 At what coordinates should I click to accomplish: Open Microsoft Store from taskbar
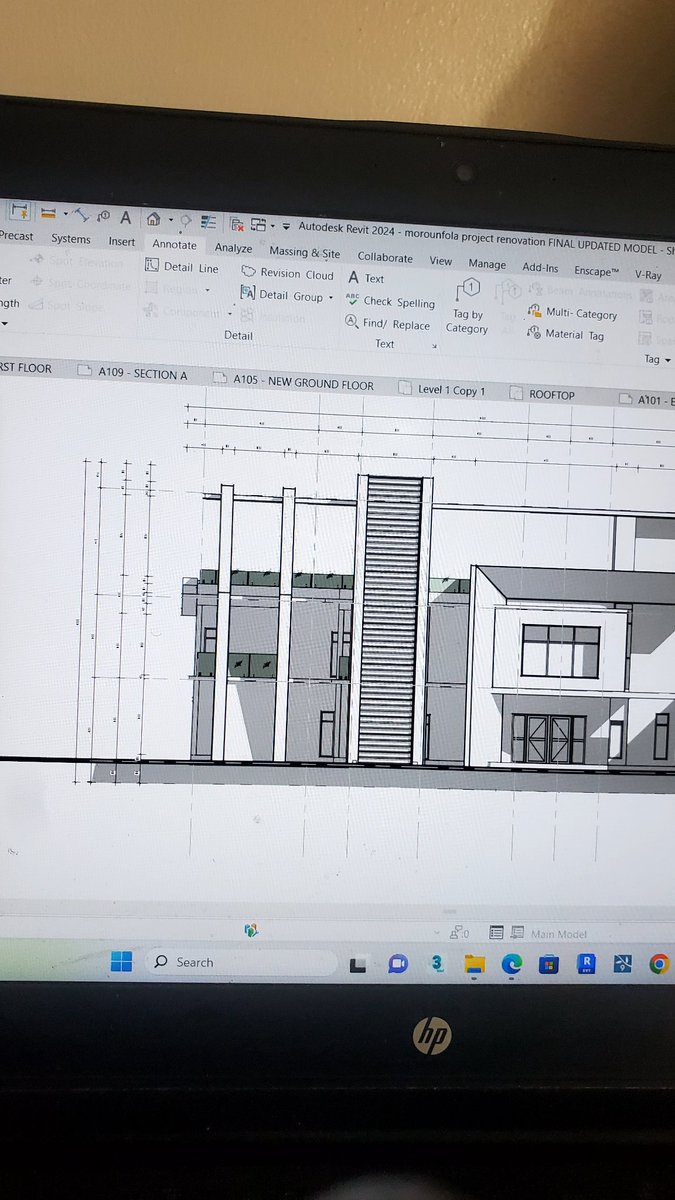click(x=548, y=964)
